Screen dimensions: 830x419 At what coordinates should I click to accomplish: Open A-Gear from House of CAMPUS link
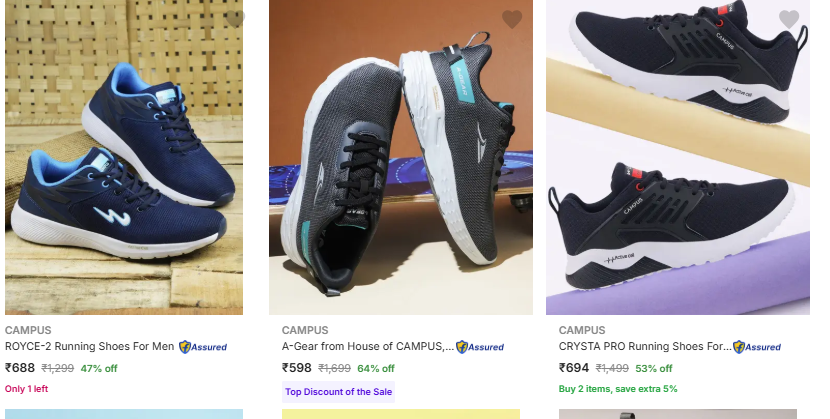click(367, 347)
